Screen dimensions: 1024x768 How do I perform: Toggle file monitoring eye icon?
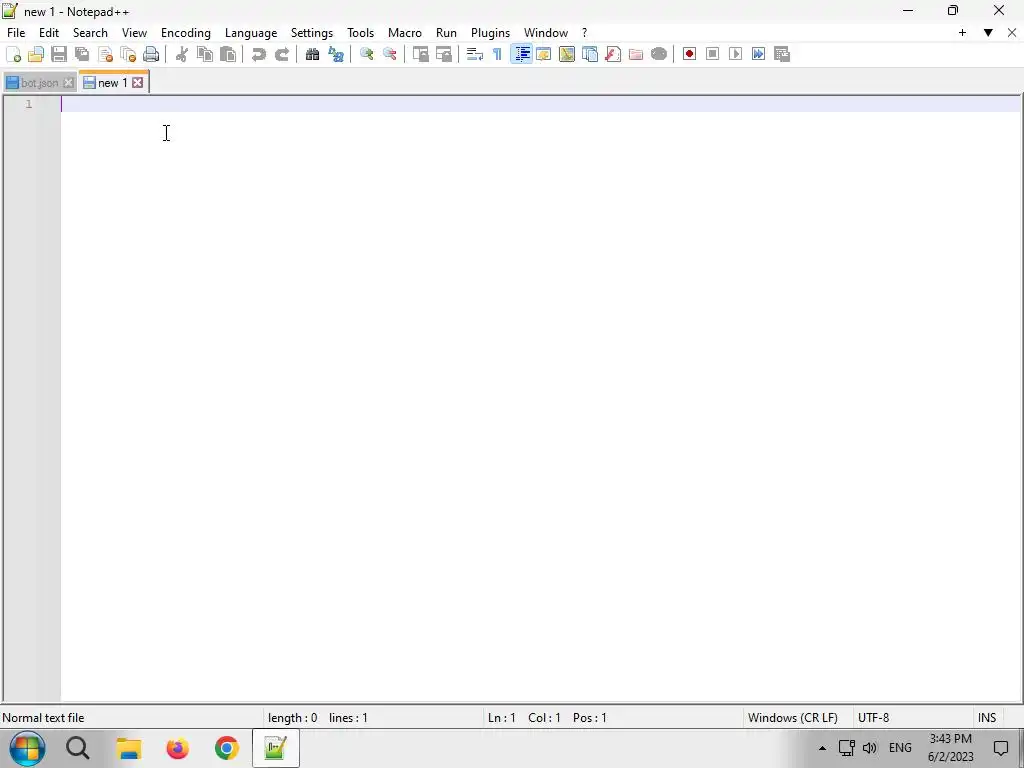659,54
